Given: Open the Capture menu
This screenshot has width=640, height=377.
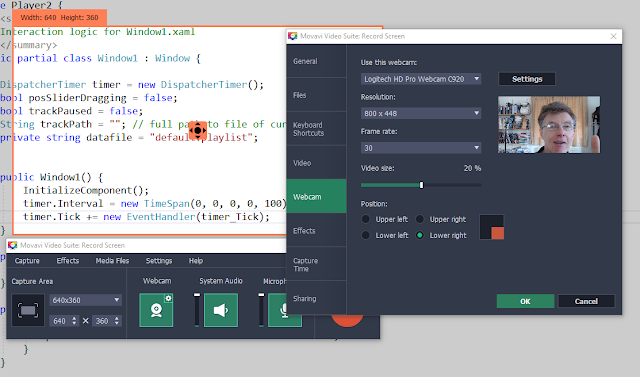Looking at the screenshot, I should coord(27,261).
